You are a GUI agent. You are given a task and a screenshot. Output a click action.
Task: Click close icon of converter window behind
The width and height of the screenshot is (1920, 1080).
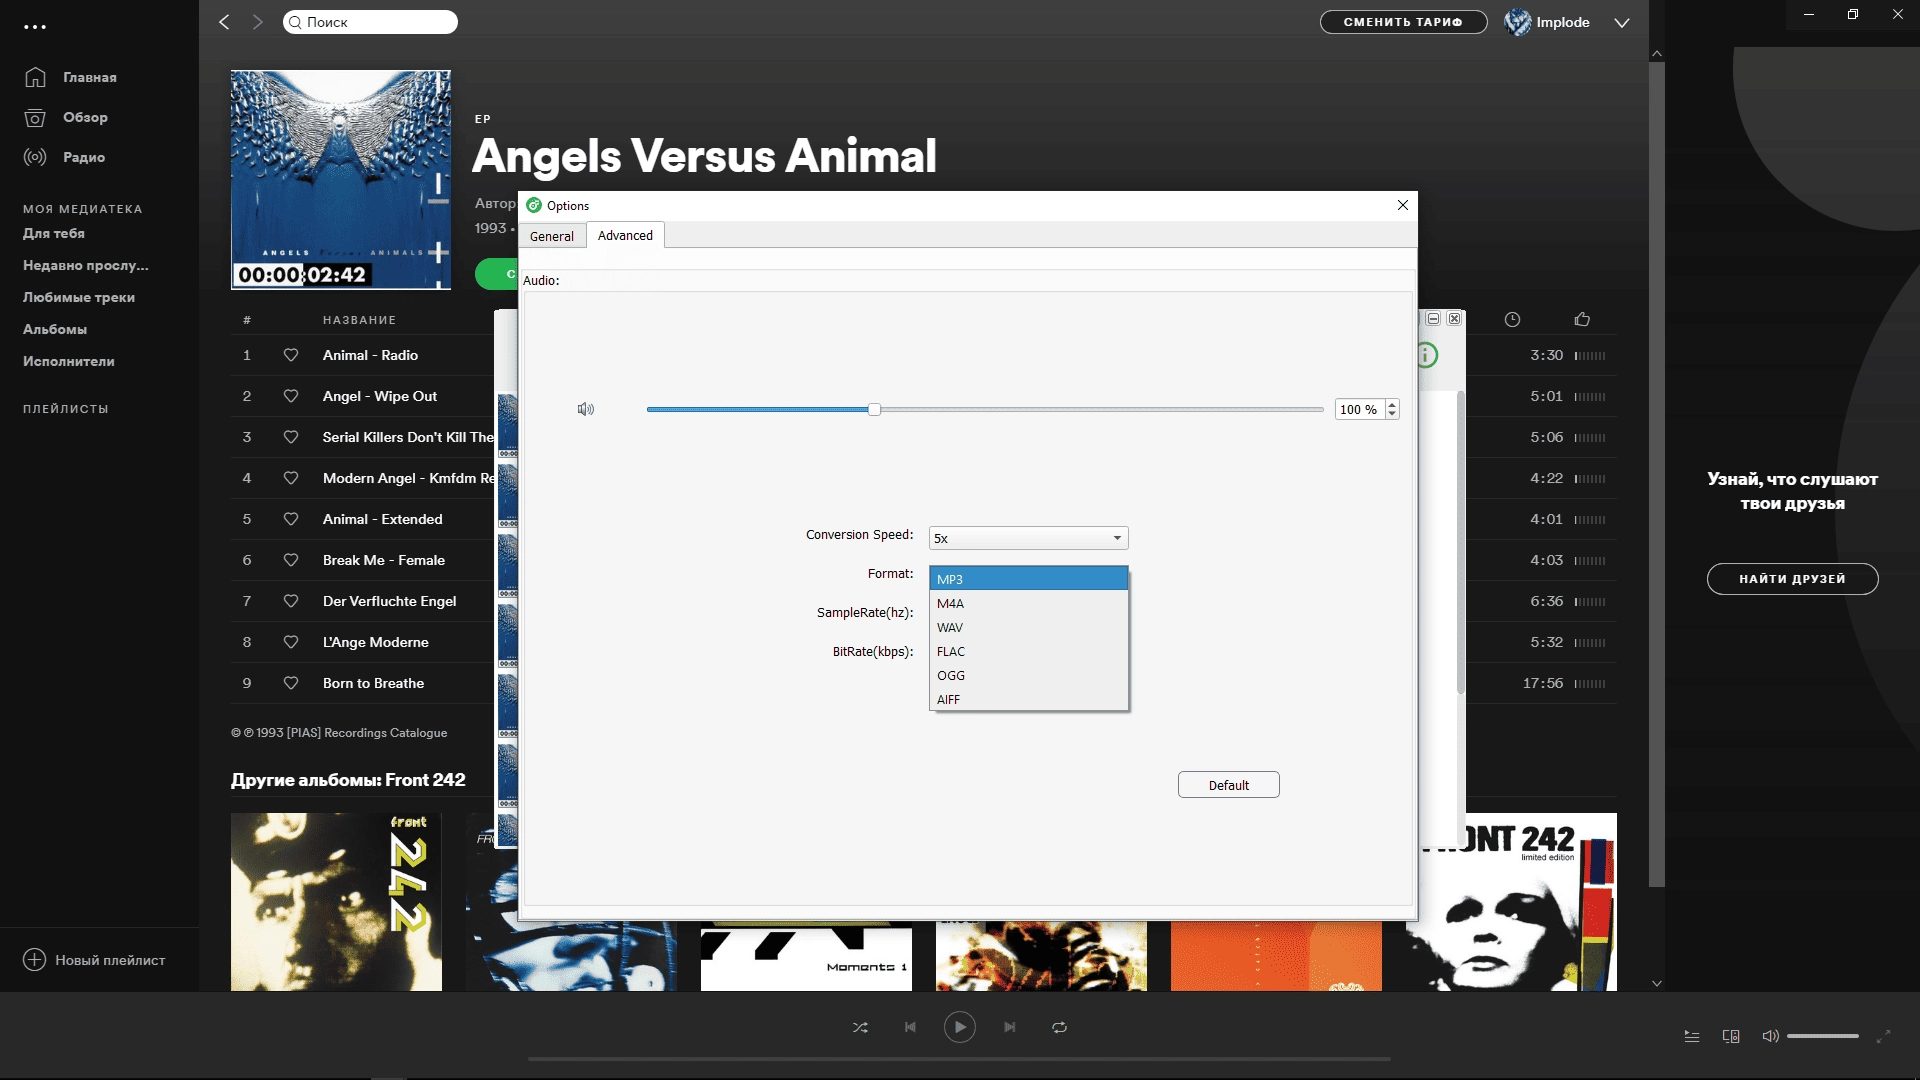pyautogui.click(x=1454, y=318)
